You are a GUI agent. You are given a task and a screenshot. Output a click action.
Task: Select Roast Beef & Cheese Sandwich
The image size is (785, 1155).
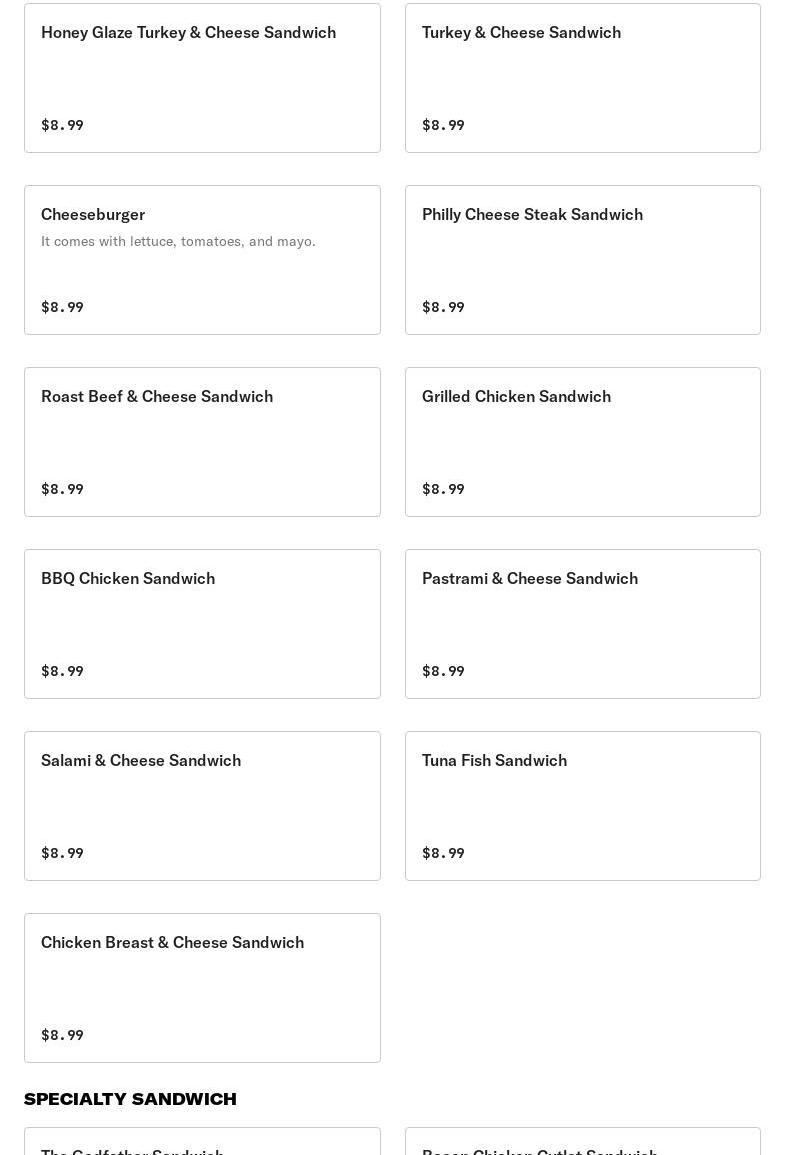point(202,442)
